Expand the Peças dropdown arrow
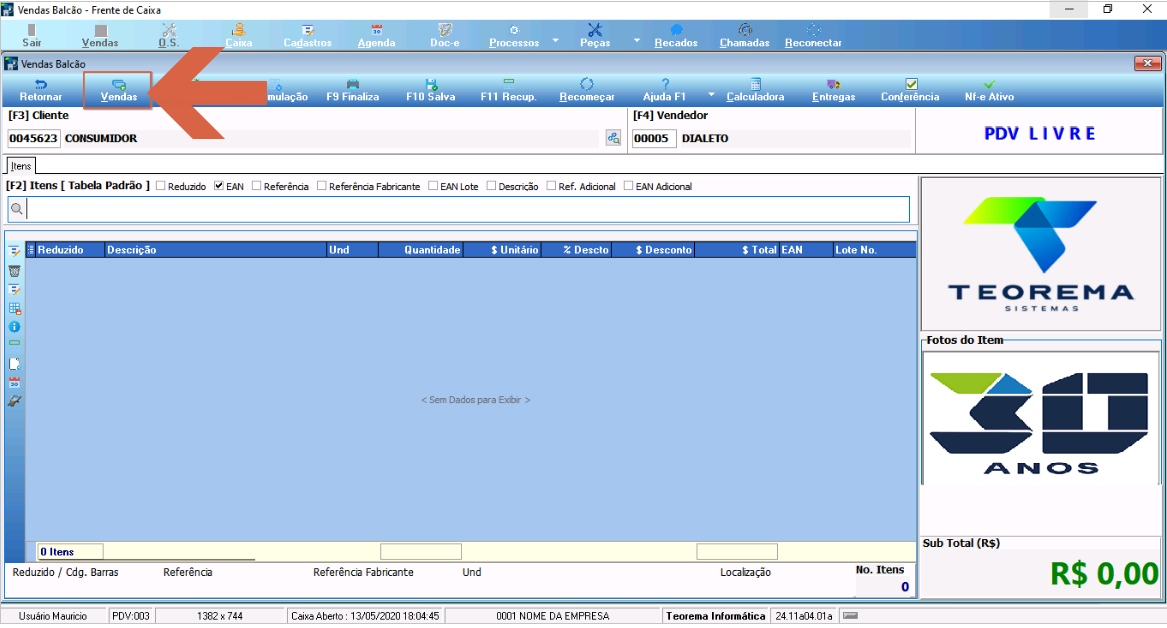The width and height of the screenshot is (1167, 628). tap(636, 40)
